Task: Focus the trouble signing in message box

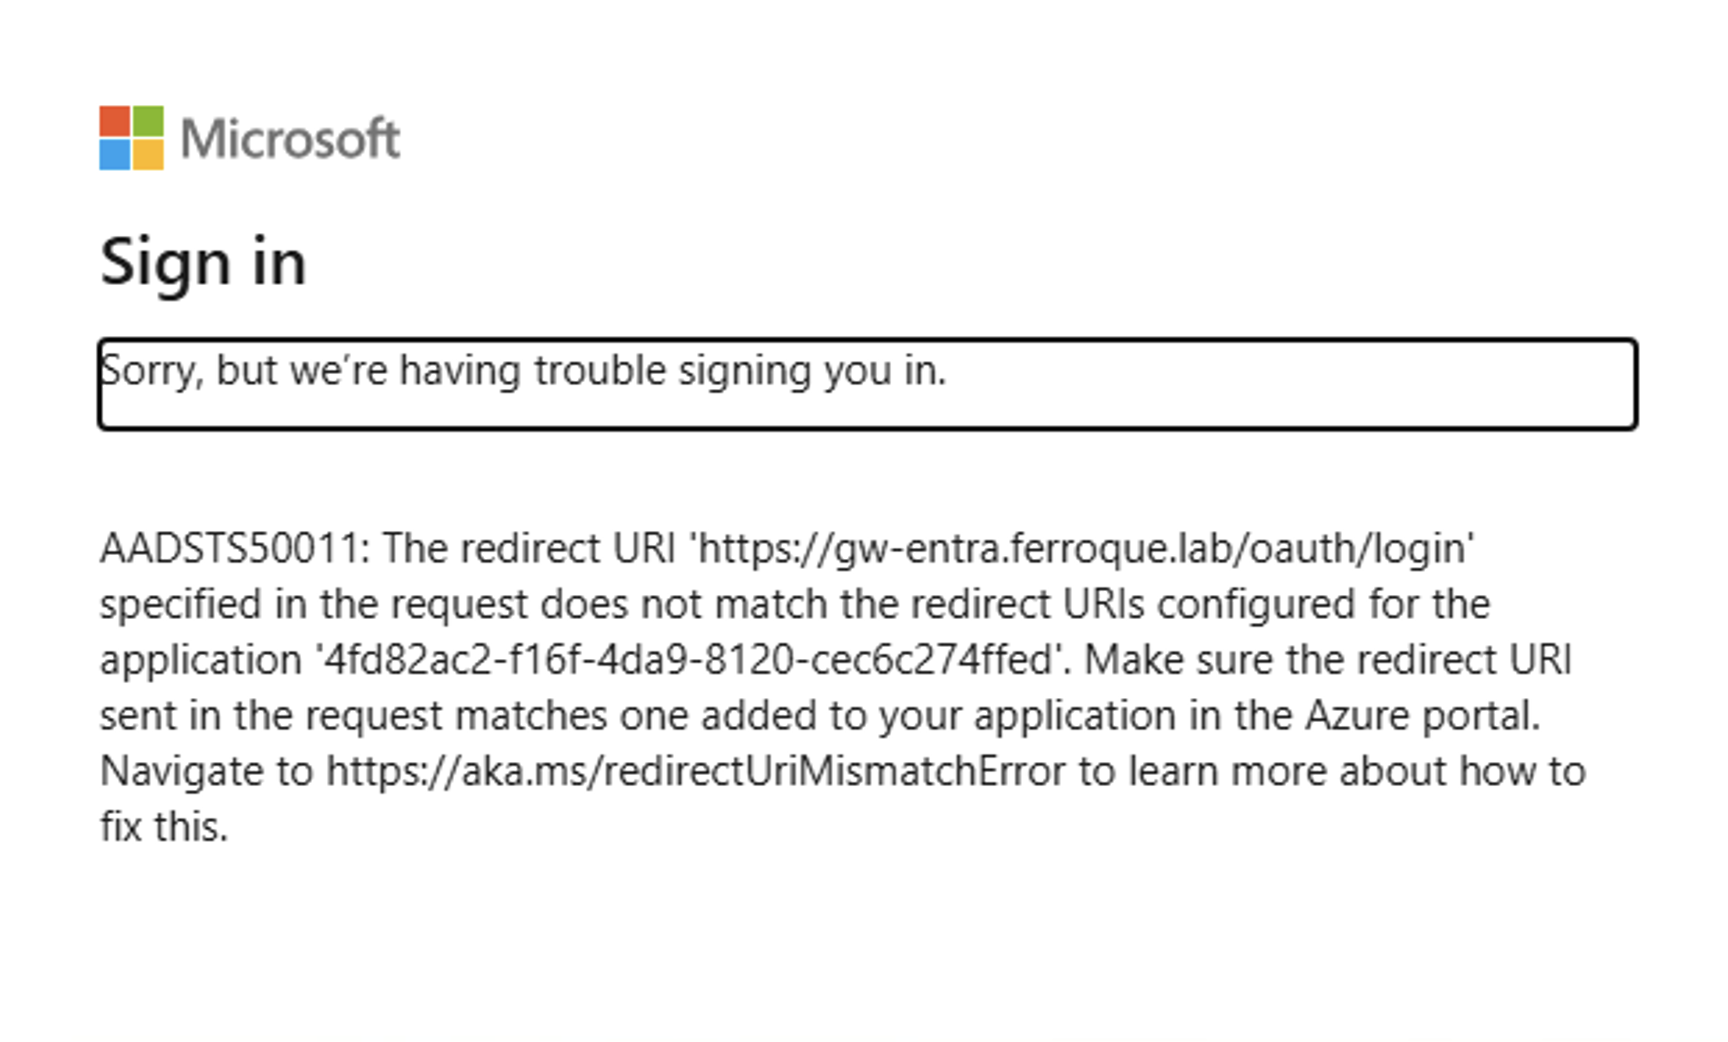Action: click(867, 384)
